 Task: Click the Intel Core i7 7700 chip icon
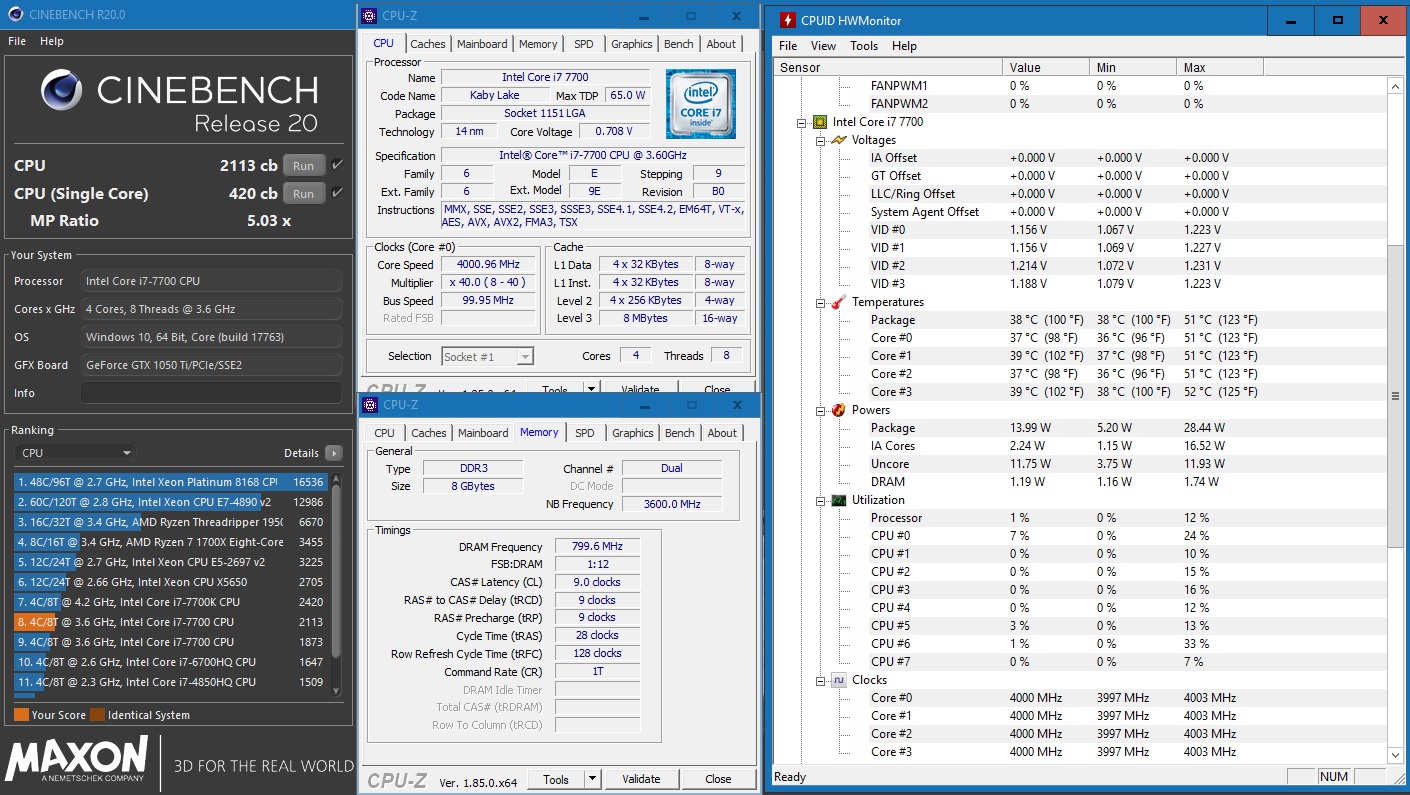[x=820, y=122]
